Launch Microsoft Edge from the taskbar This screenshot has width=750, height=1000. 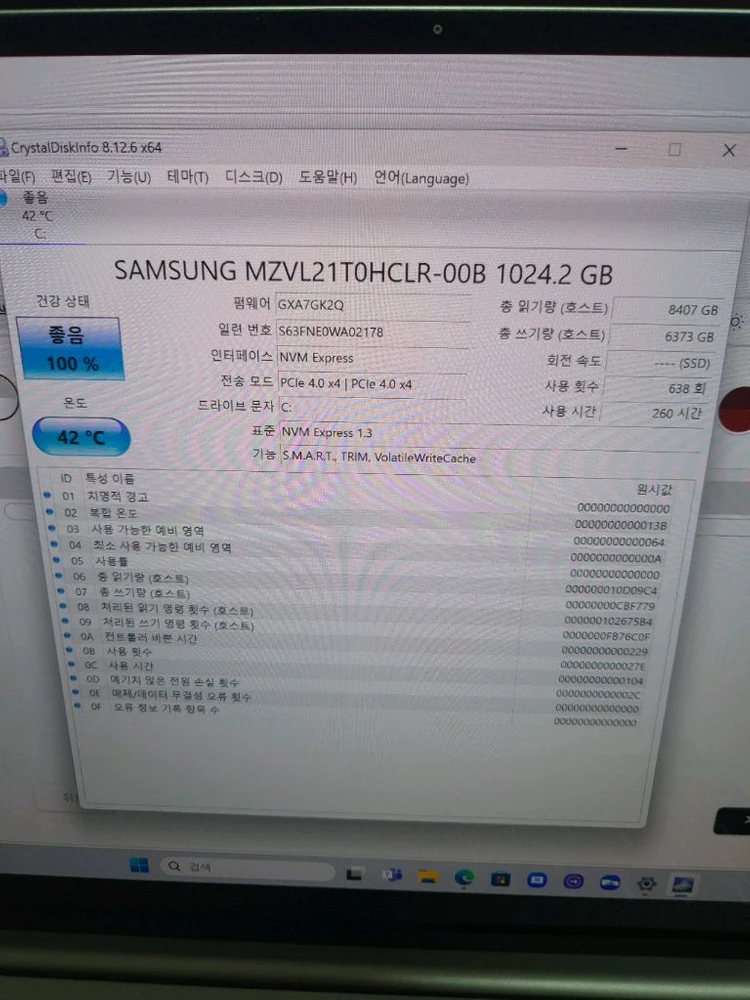click(x=464, y=878)
